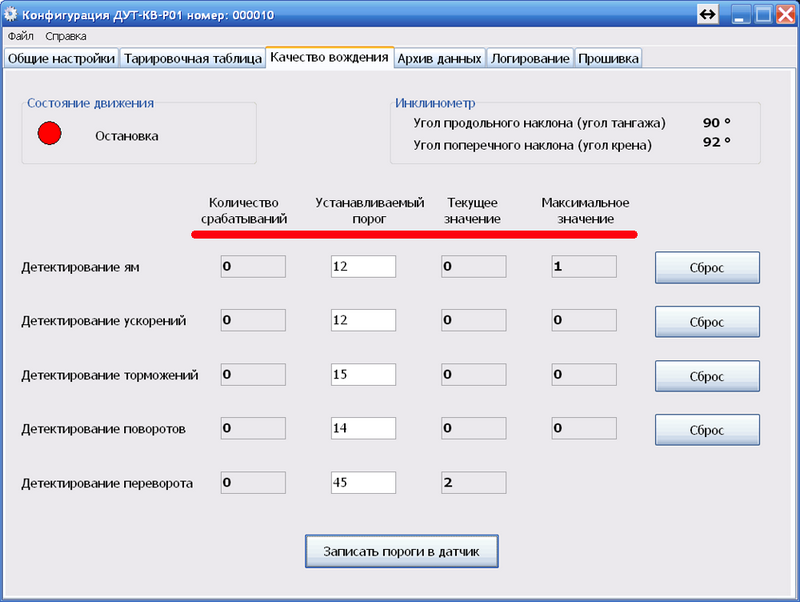Click the Детектирование переворота label
Viewport: 800px width, 602px height.
pos(107,483)
